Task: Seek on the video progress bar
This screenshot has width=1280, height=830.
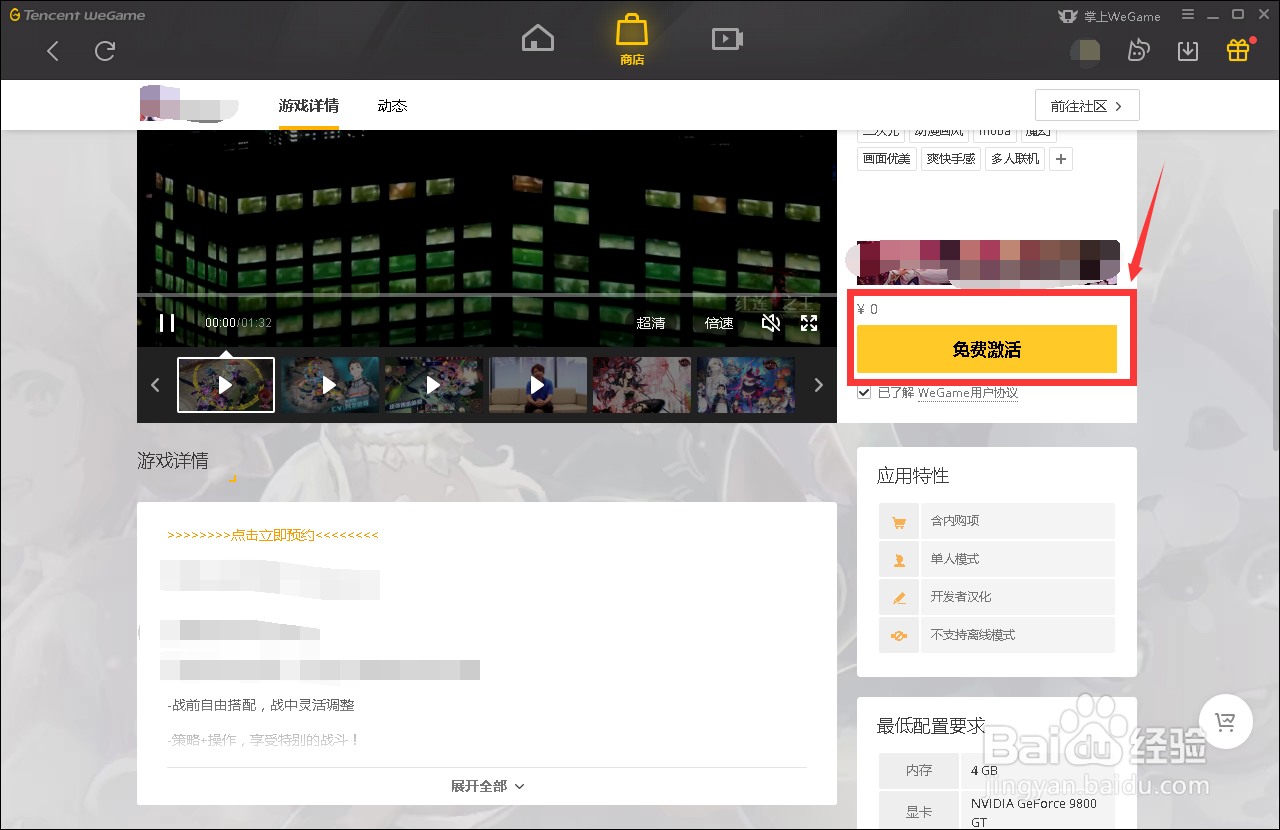Action: (487, 295)
